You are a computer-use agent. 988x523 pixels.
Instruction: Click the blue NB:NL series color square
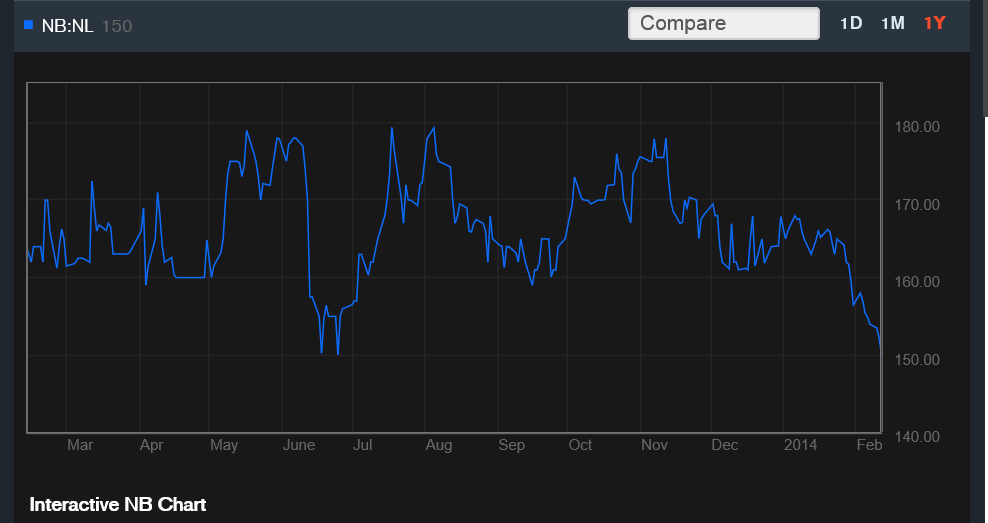coord(28,24)
